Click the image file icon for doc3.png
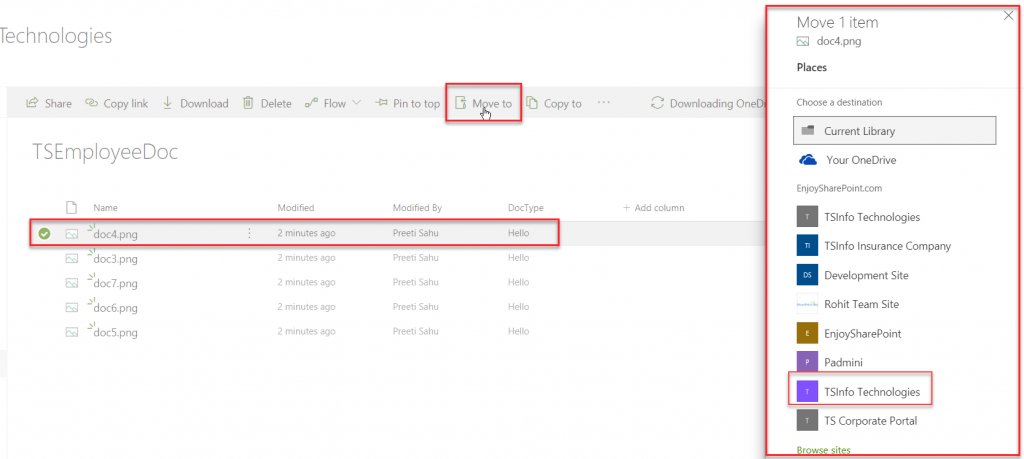The height and width of the screenshot is (459, 1024). pyautogui.click(x=72, y=258)
